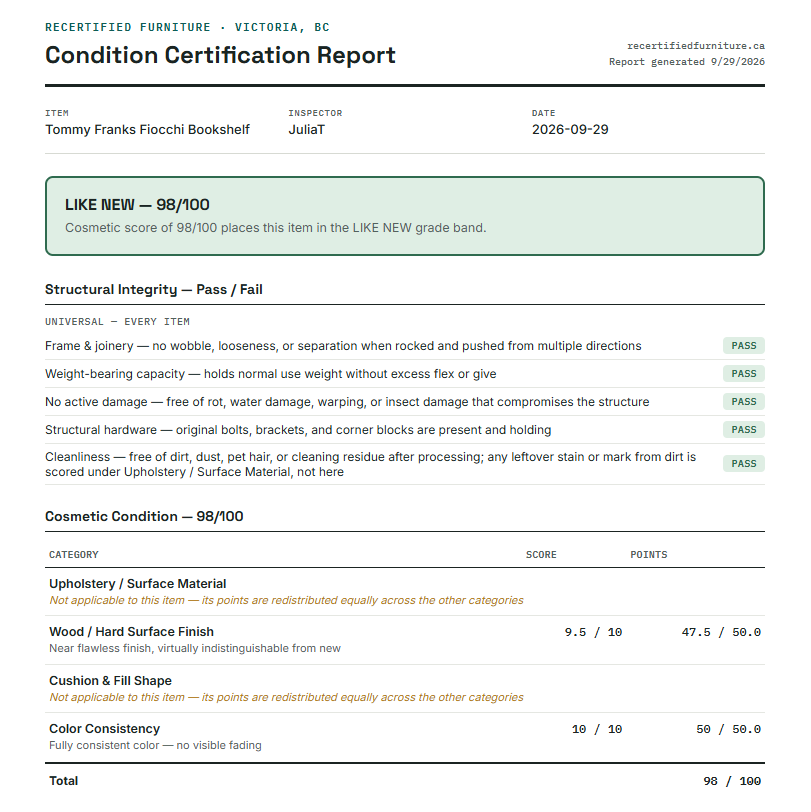Click the CATEGORY column header

click(x=74, y=555)
